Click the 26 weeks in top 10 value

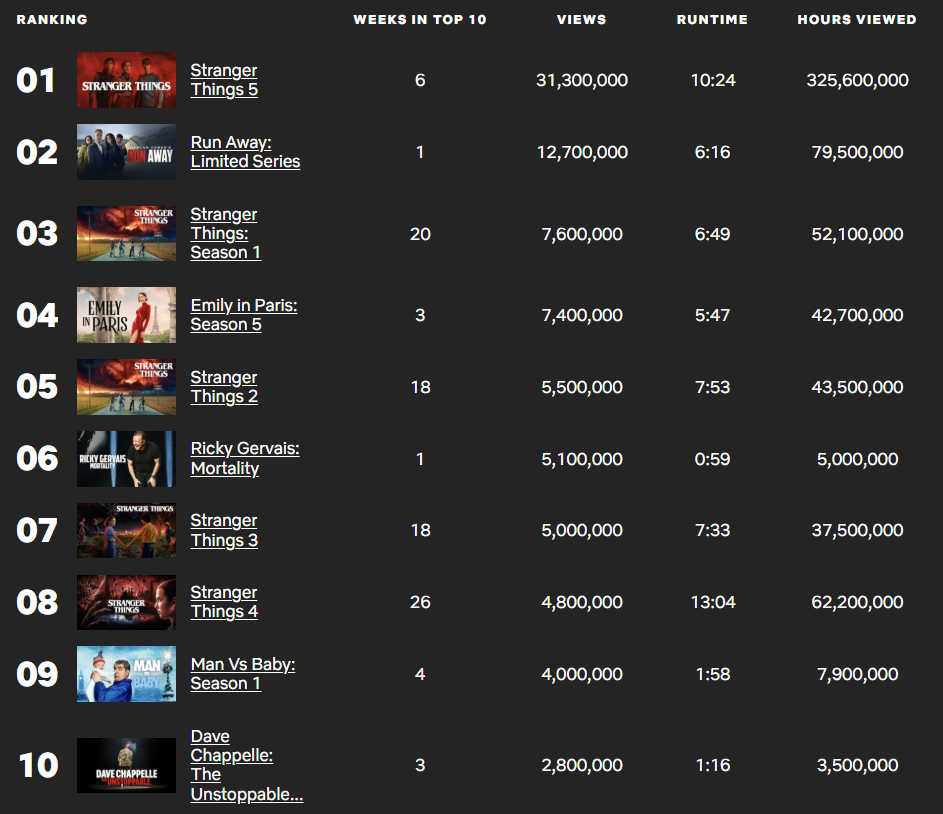(x=420, y=602)
